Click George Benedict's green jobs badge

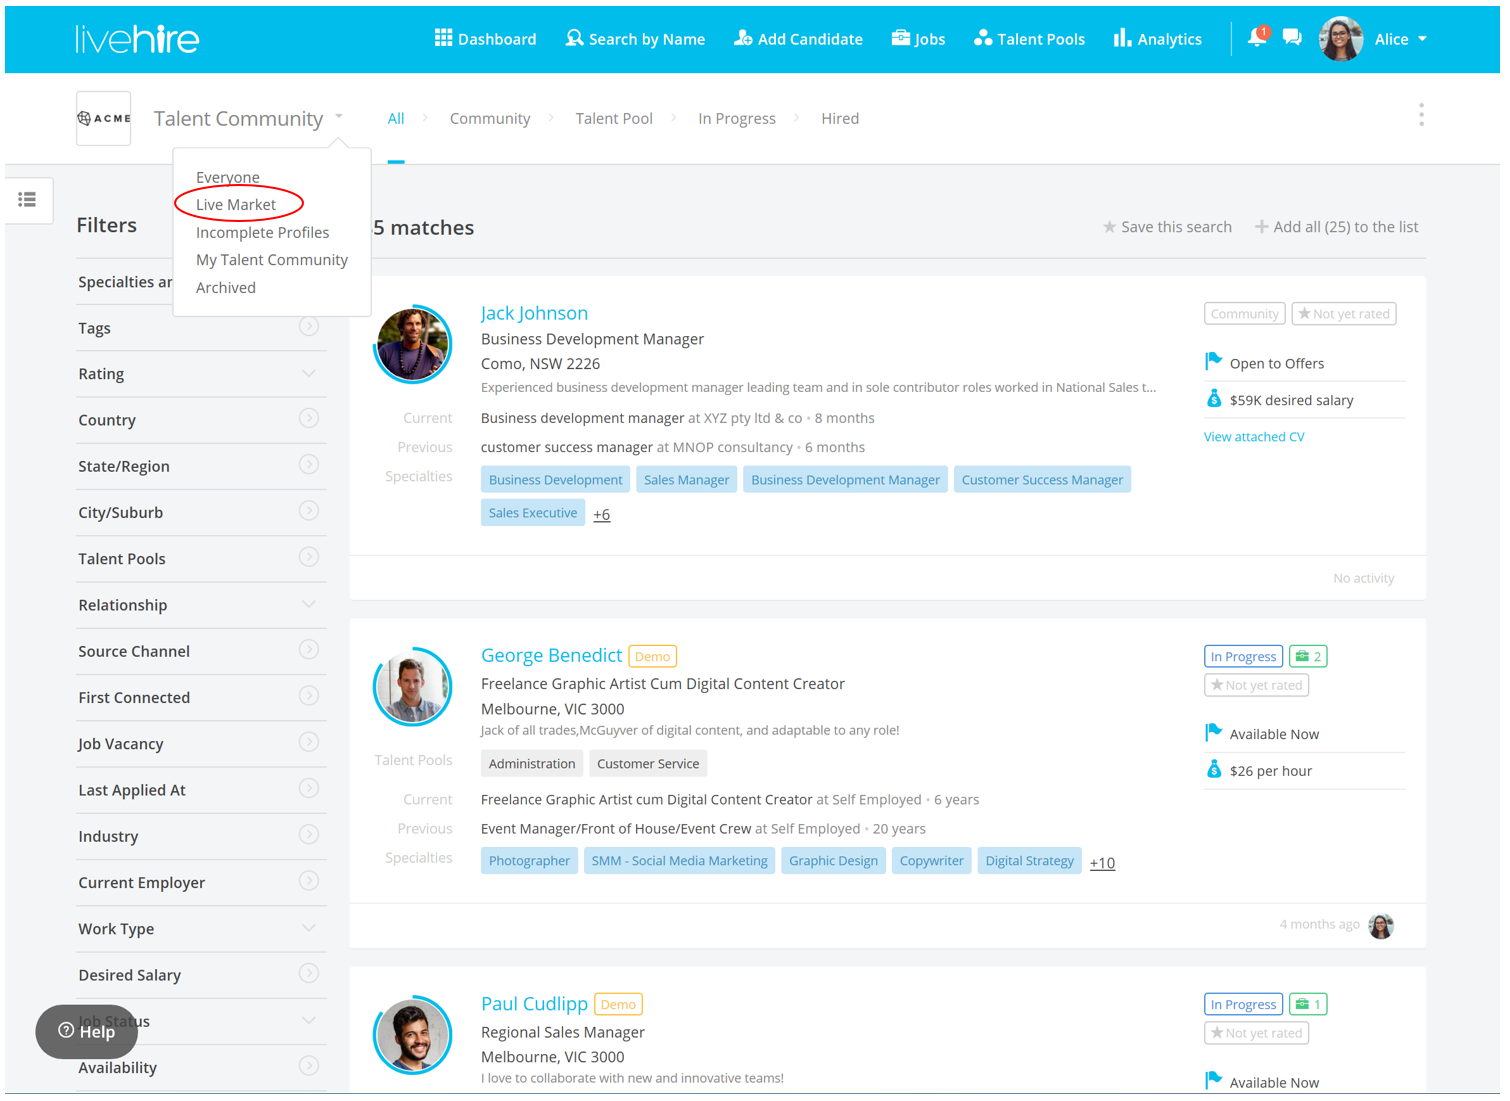(x=1308, y=657)
